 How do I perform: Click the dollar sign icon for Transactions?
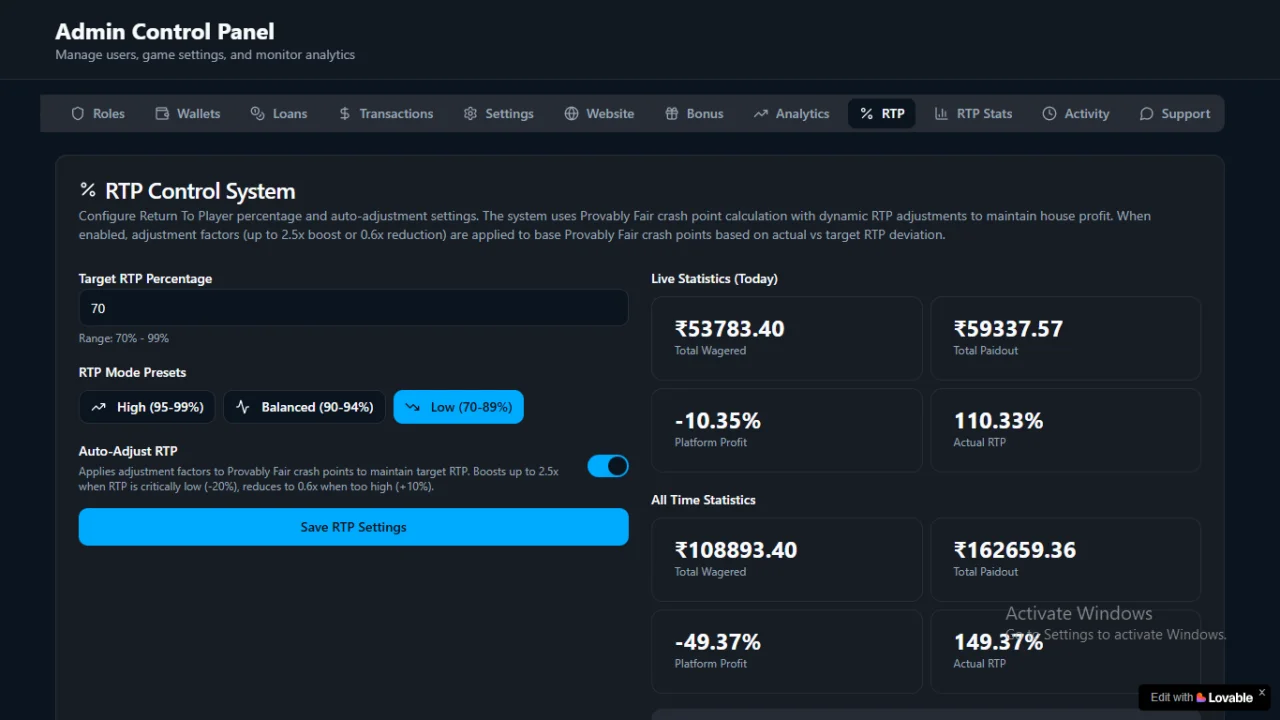click(345, 114)
